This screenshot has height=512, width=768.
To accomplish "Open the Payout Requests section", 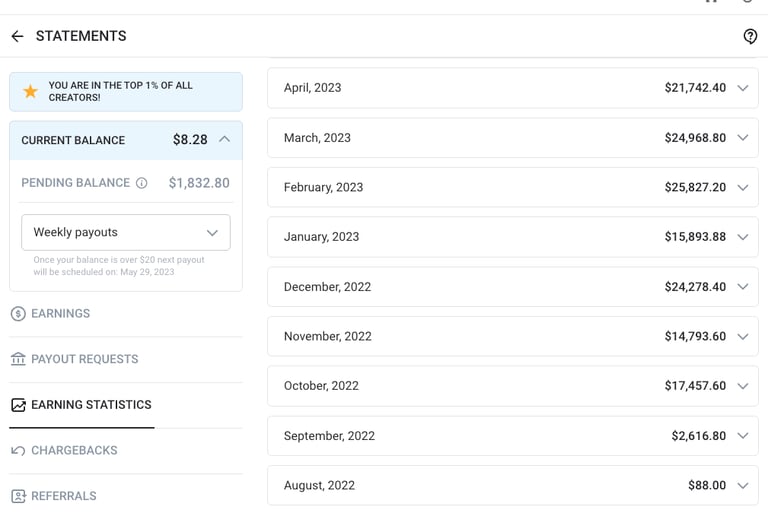I will (84, 359).
